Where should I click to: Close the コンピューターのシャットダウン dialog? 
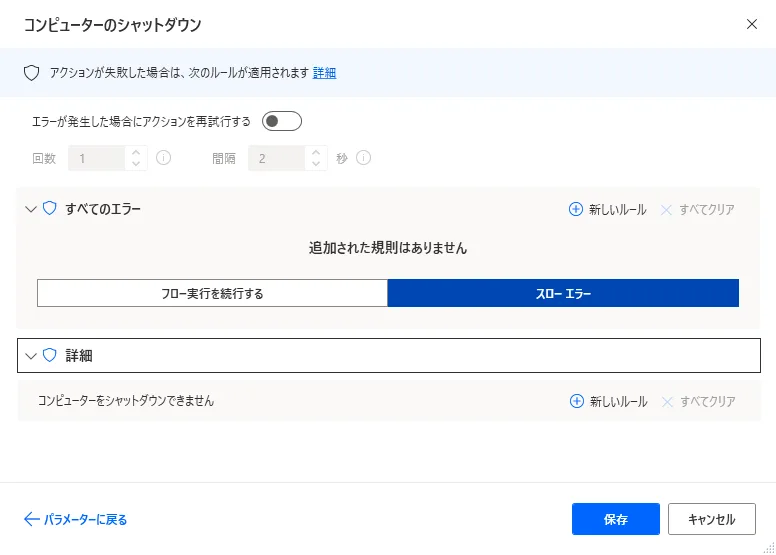[752, 24]
